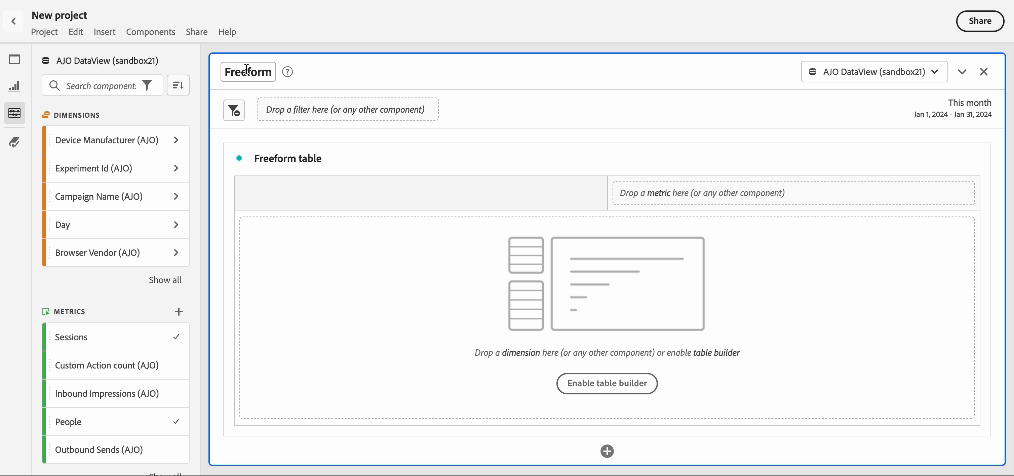Viewport: 1014px width, 476px height.
Task: Click the help icon next to Freeform
Action: point(288,72)
